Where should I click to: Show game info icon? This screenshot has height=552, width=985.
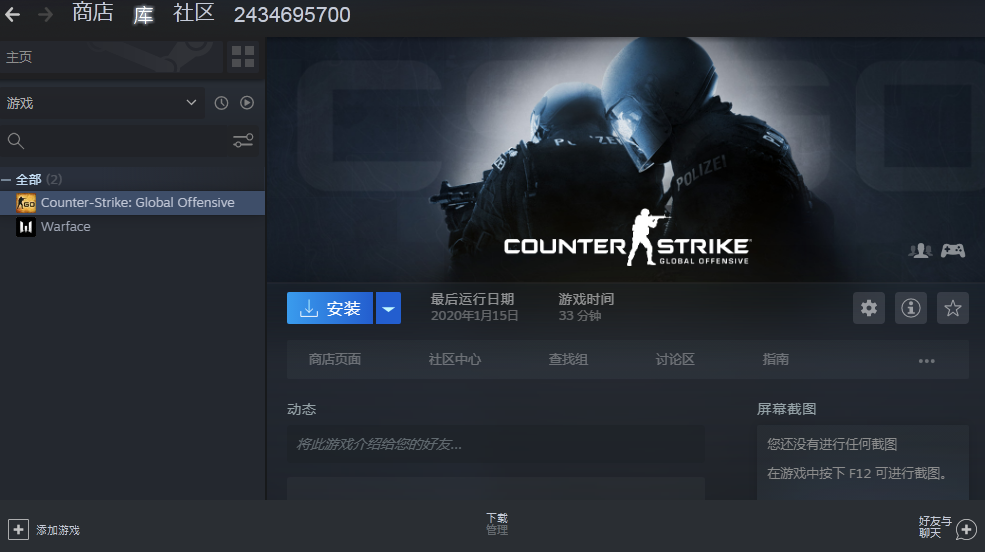click(911, 308)
